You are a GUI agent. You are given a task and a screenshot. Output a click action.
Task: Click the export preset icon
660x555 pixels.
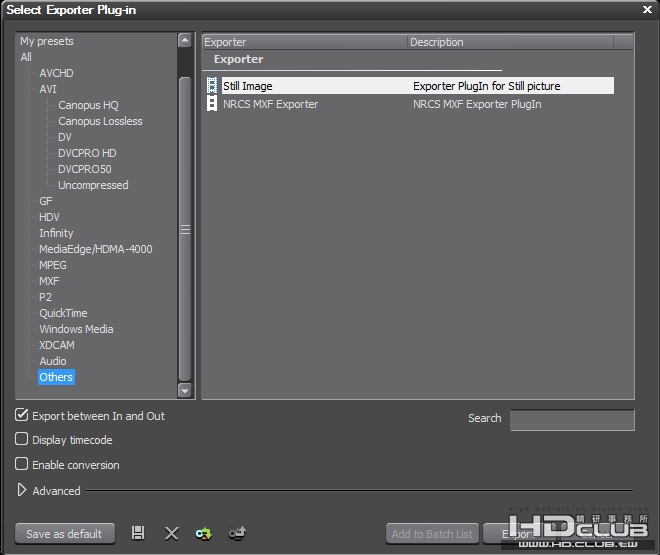coord(237,533)
